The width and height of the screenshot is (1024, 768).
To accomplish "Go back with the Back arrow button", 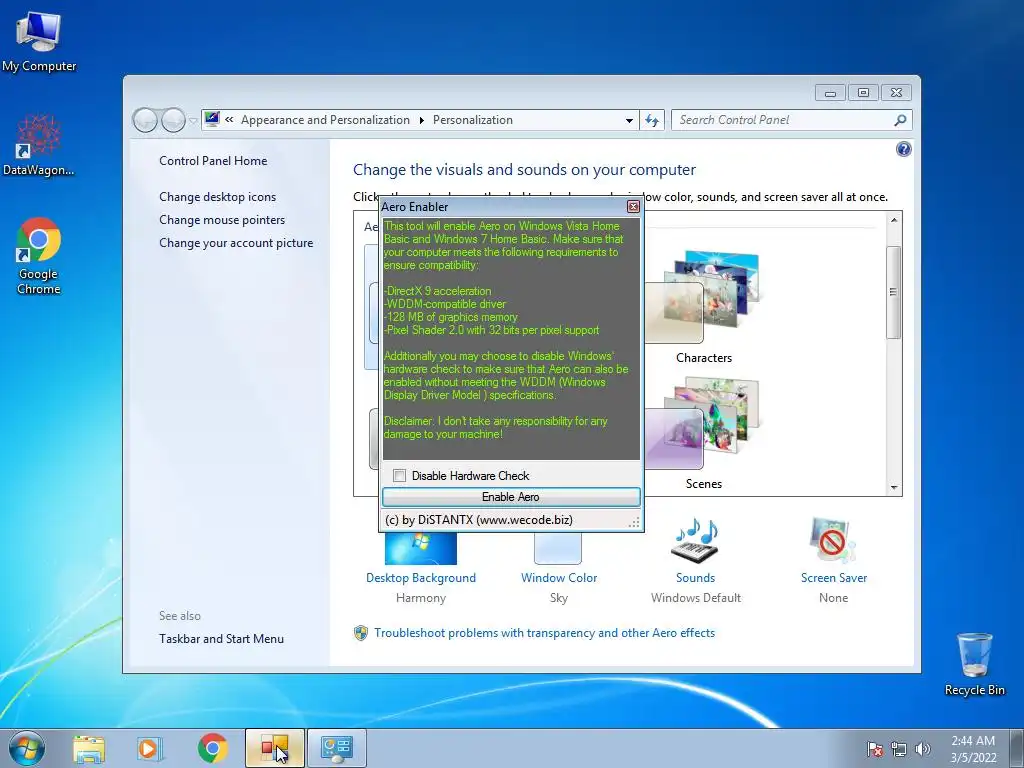I will point(145,120).
